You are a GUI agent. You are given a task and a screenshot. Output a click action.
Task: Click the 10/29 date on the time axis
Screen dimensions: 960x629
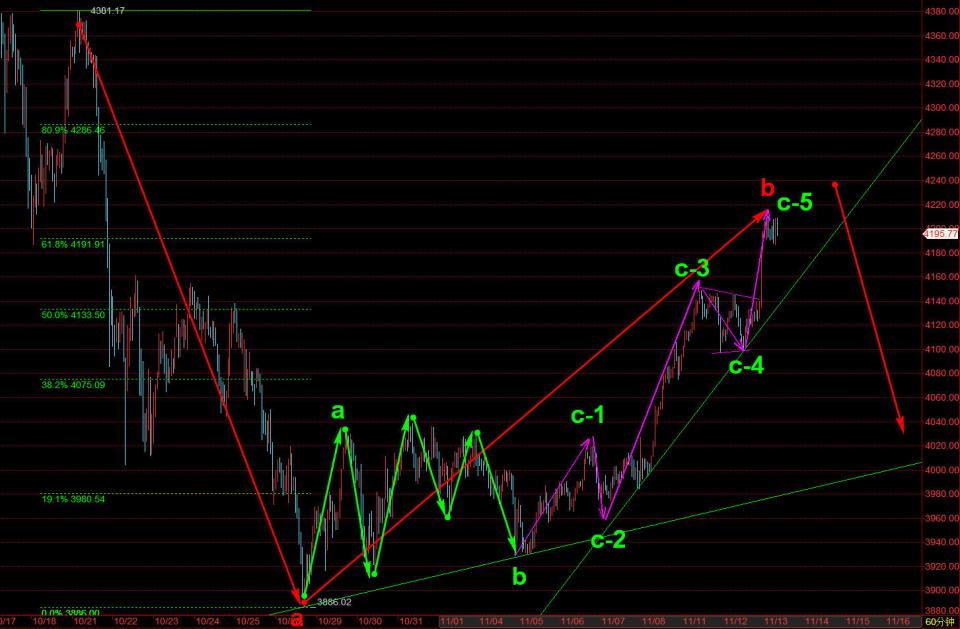pyautogui.click(x=329, y=621)
